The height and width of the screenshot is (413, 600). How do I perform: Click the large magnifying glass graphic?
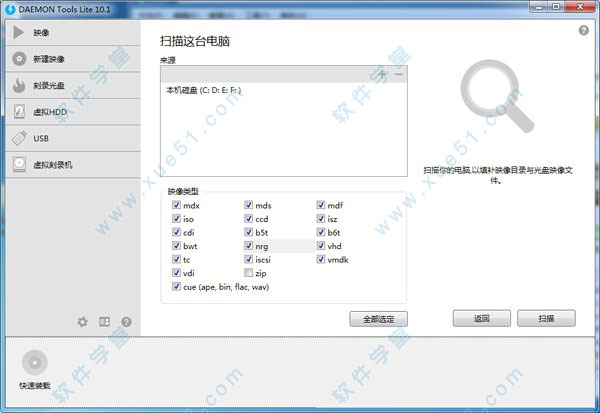(x=496, y=96)
